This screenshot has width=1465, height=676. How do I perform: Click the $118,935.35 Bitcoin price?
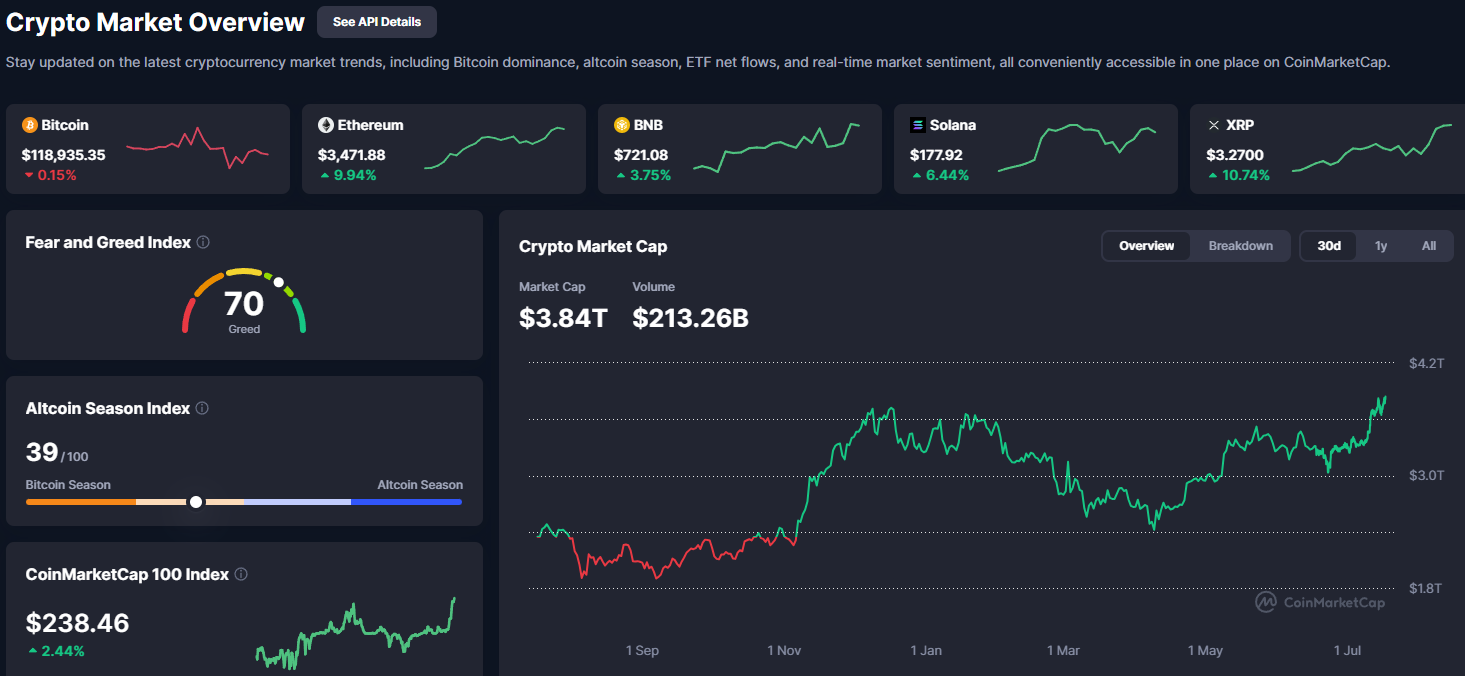click(x=63, y=155)
